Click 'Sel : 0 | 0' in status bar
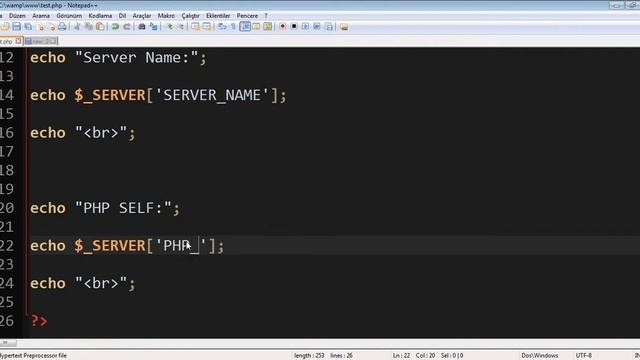Viewport: 640px width, 360px height. (x=452, y=356)
